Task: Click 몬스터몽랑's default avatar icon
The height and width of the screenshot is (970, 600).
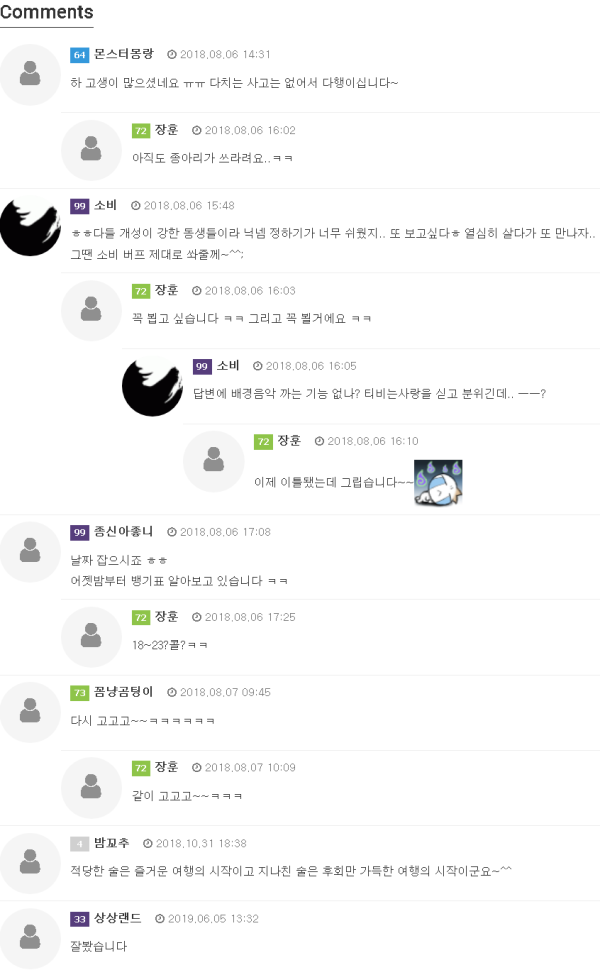Action: 30,74
